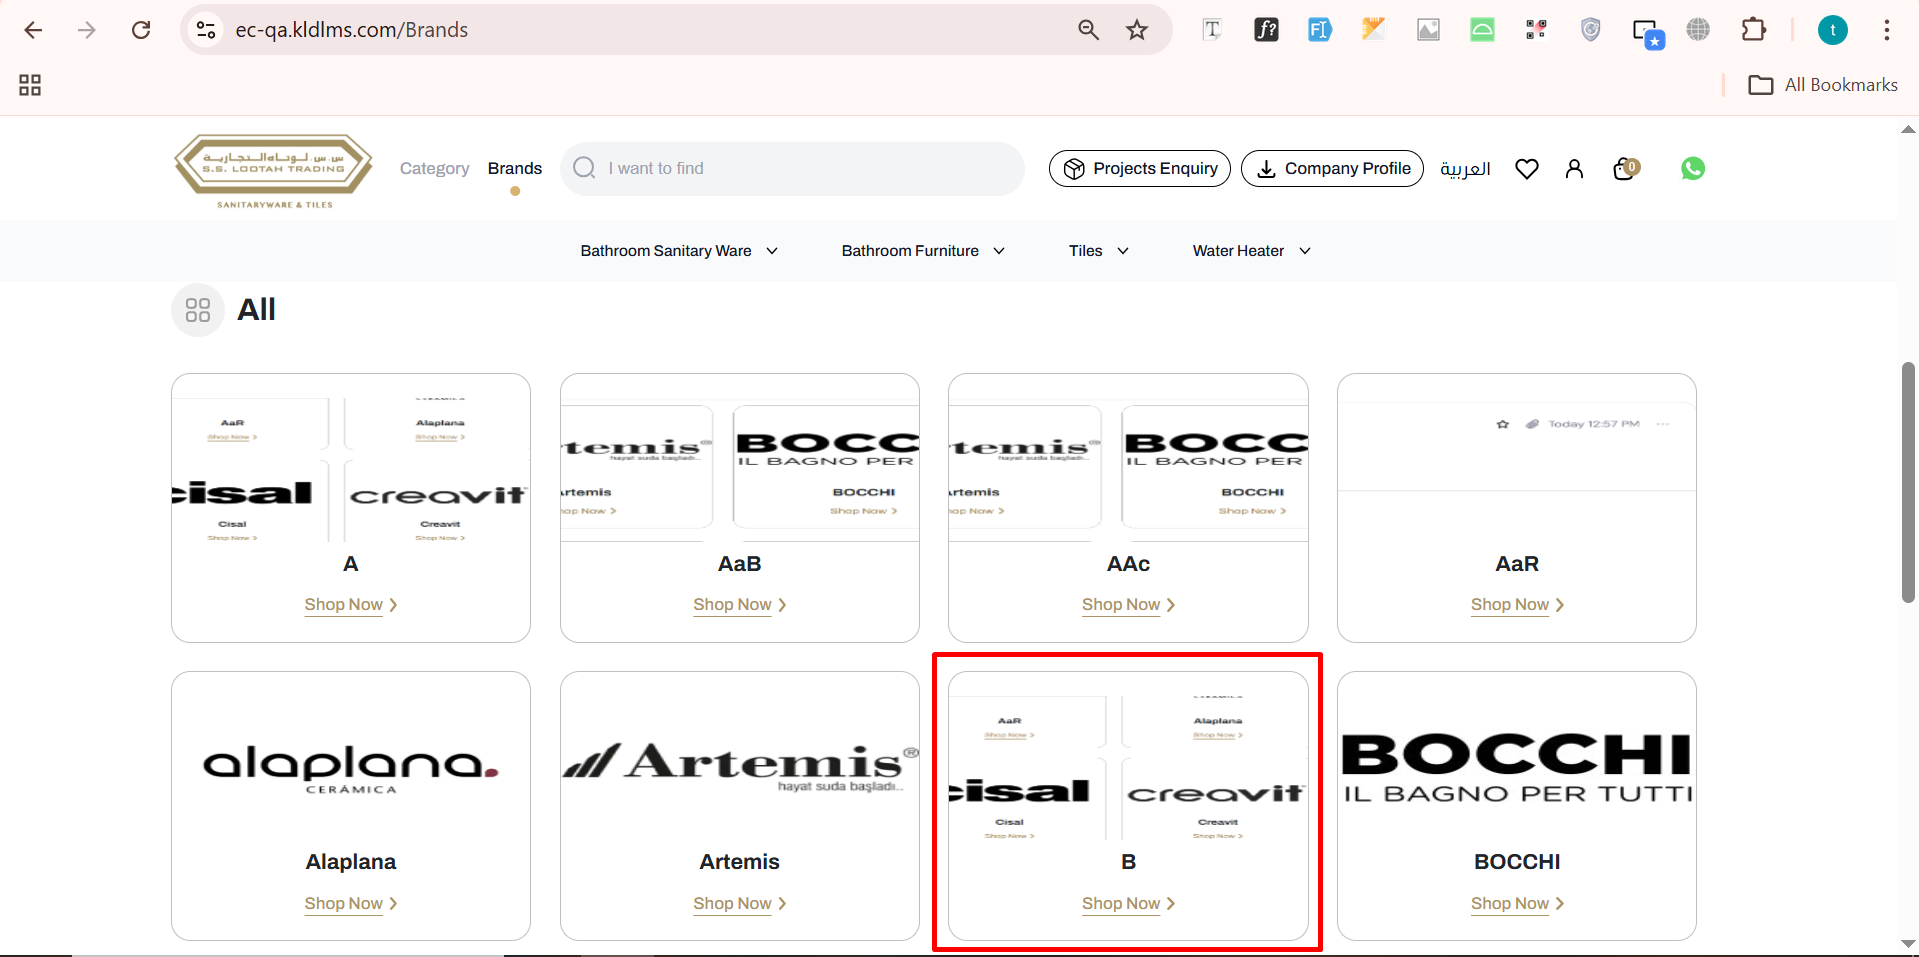This screenshot has height=957, width=1919.
Task: Click the Projects Enquiry button
Action: (x=1140, y=169)
